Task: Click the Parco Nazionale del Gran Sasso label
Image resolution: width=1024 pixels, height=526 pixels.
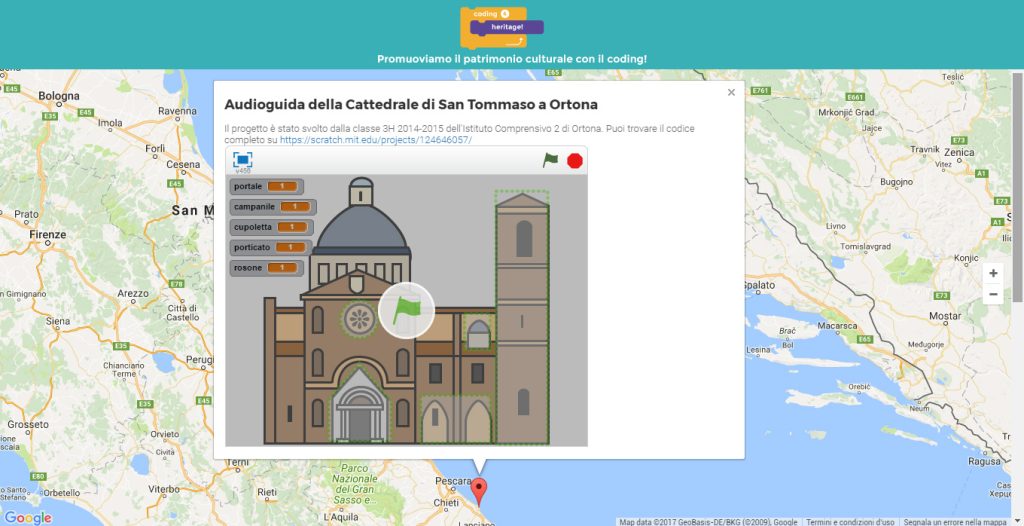Action: 355,484
